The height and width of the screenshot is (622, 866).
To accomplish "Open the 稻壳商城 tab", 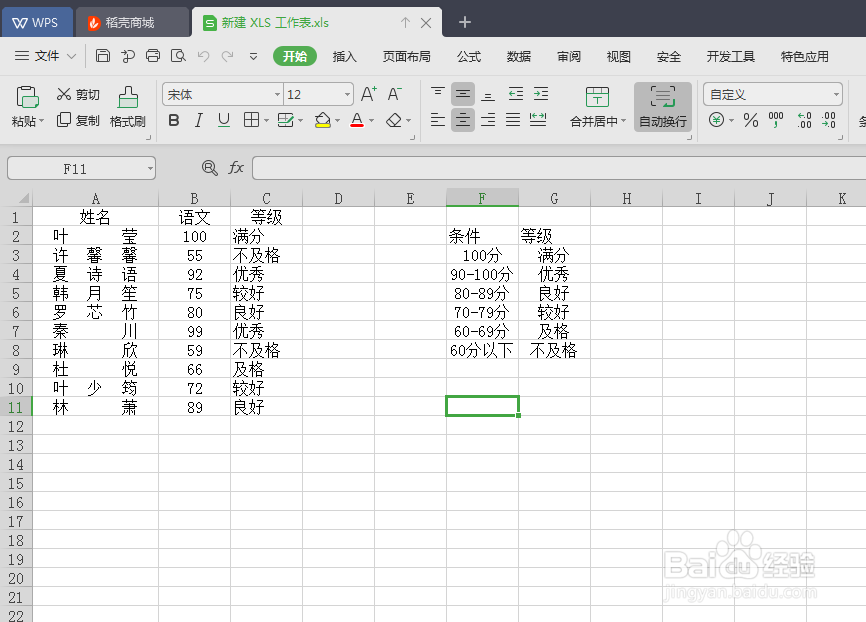I will tap(131, 23).
